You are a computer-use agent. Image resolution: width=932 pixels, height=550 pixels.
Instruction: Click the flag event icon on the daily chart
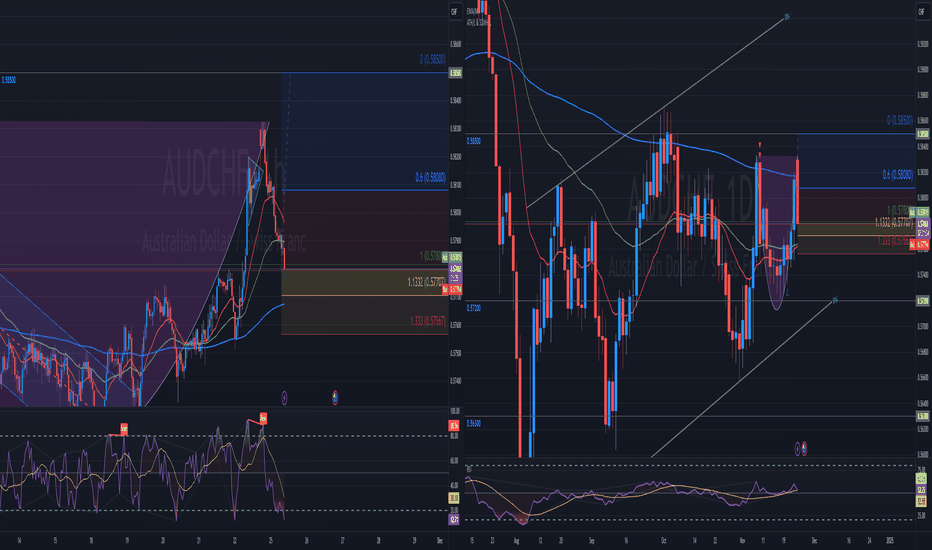(x=804, y=449)
